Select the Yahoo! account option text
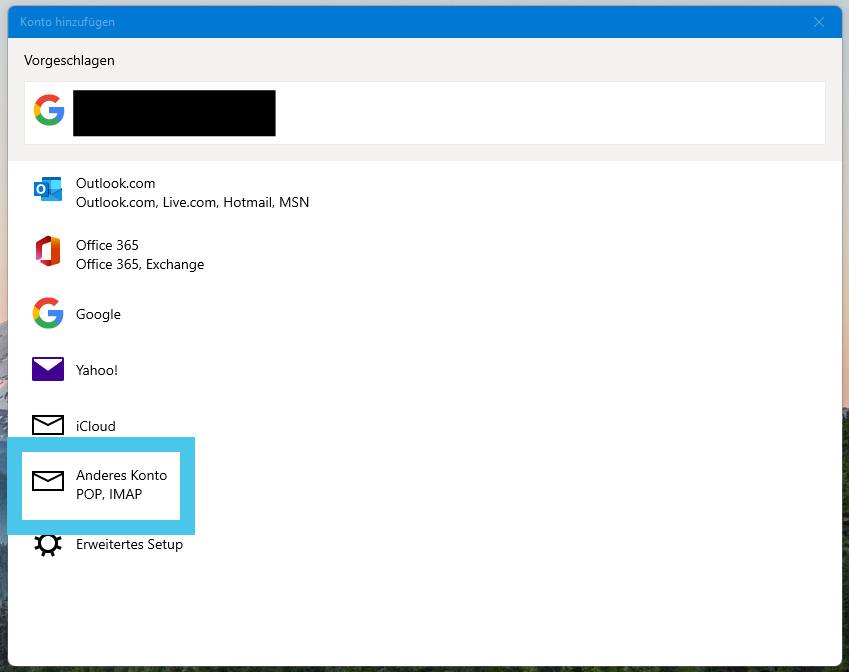This screenshot has width=849, height=672. coord(96,370)
